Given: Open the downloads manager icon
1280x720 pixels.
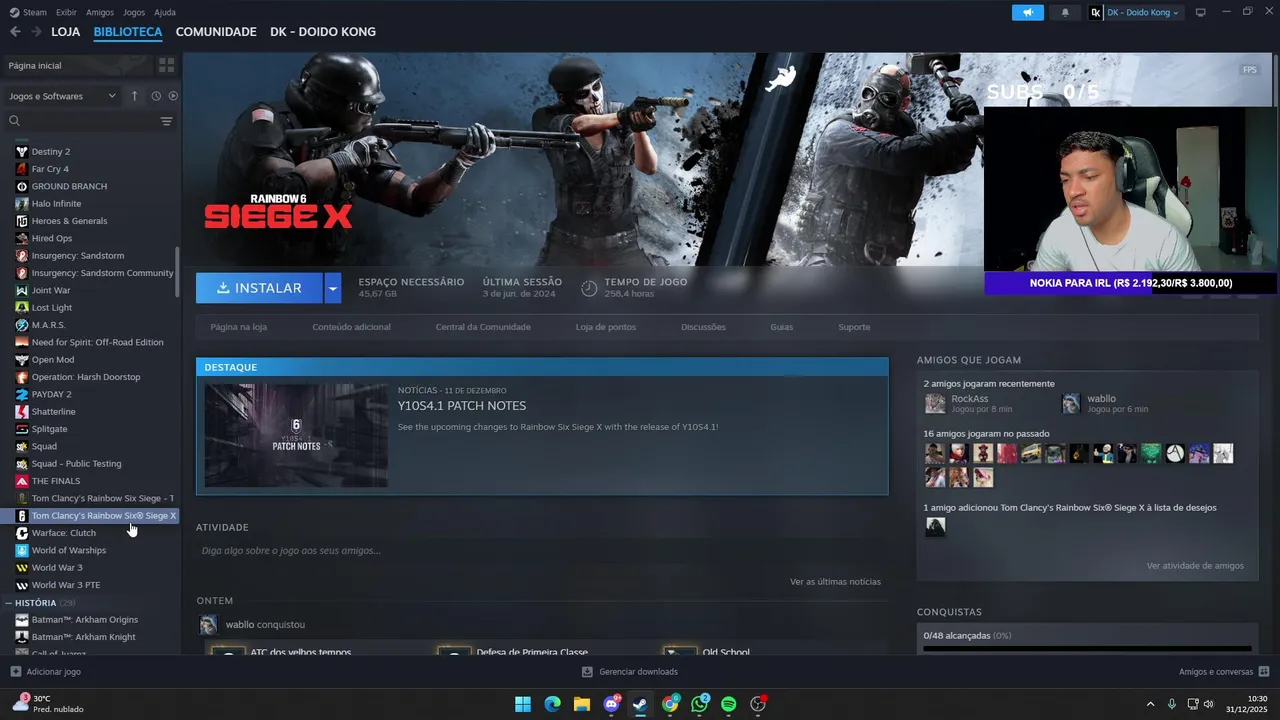Looking at the screenshot, I should (x=587, y=672).
